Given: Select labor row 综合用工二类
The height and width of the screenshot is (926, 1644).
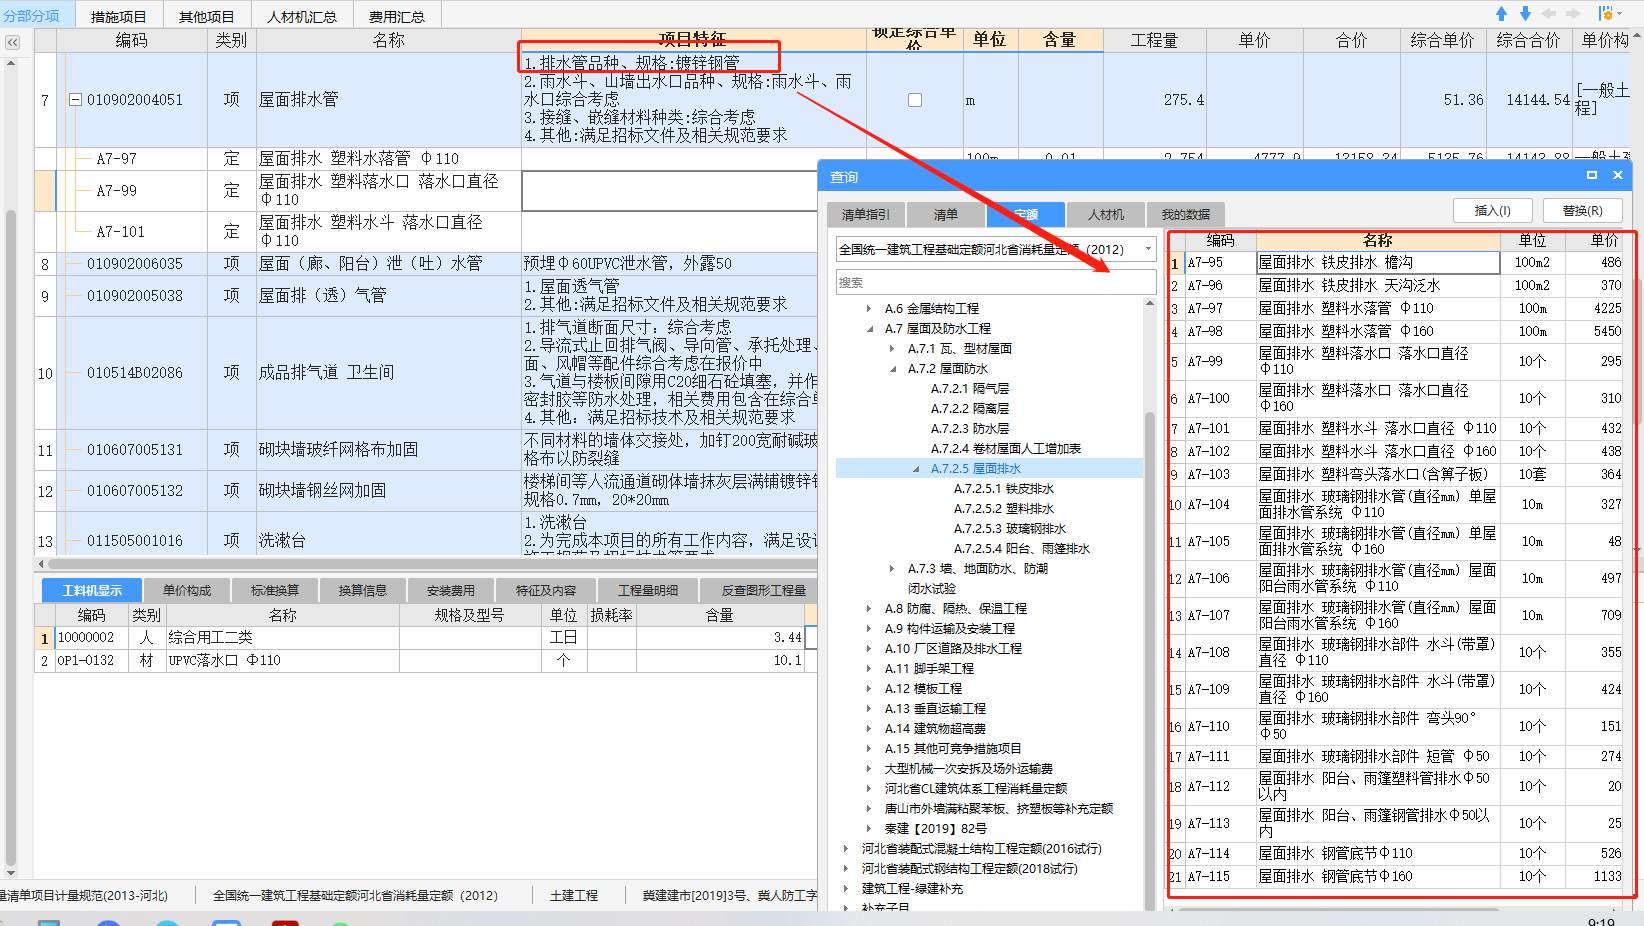Looking at the screenshot, I should click(426, 638).
